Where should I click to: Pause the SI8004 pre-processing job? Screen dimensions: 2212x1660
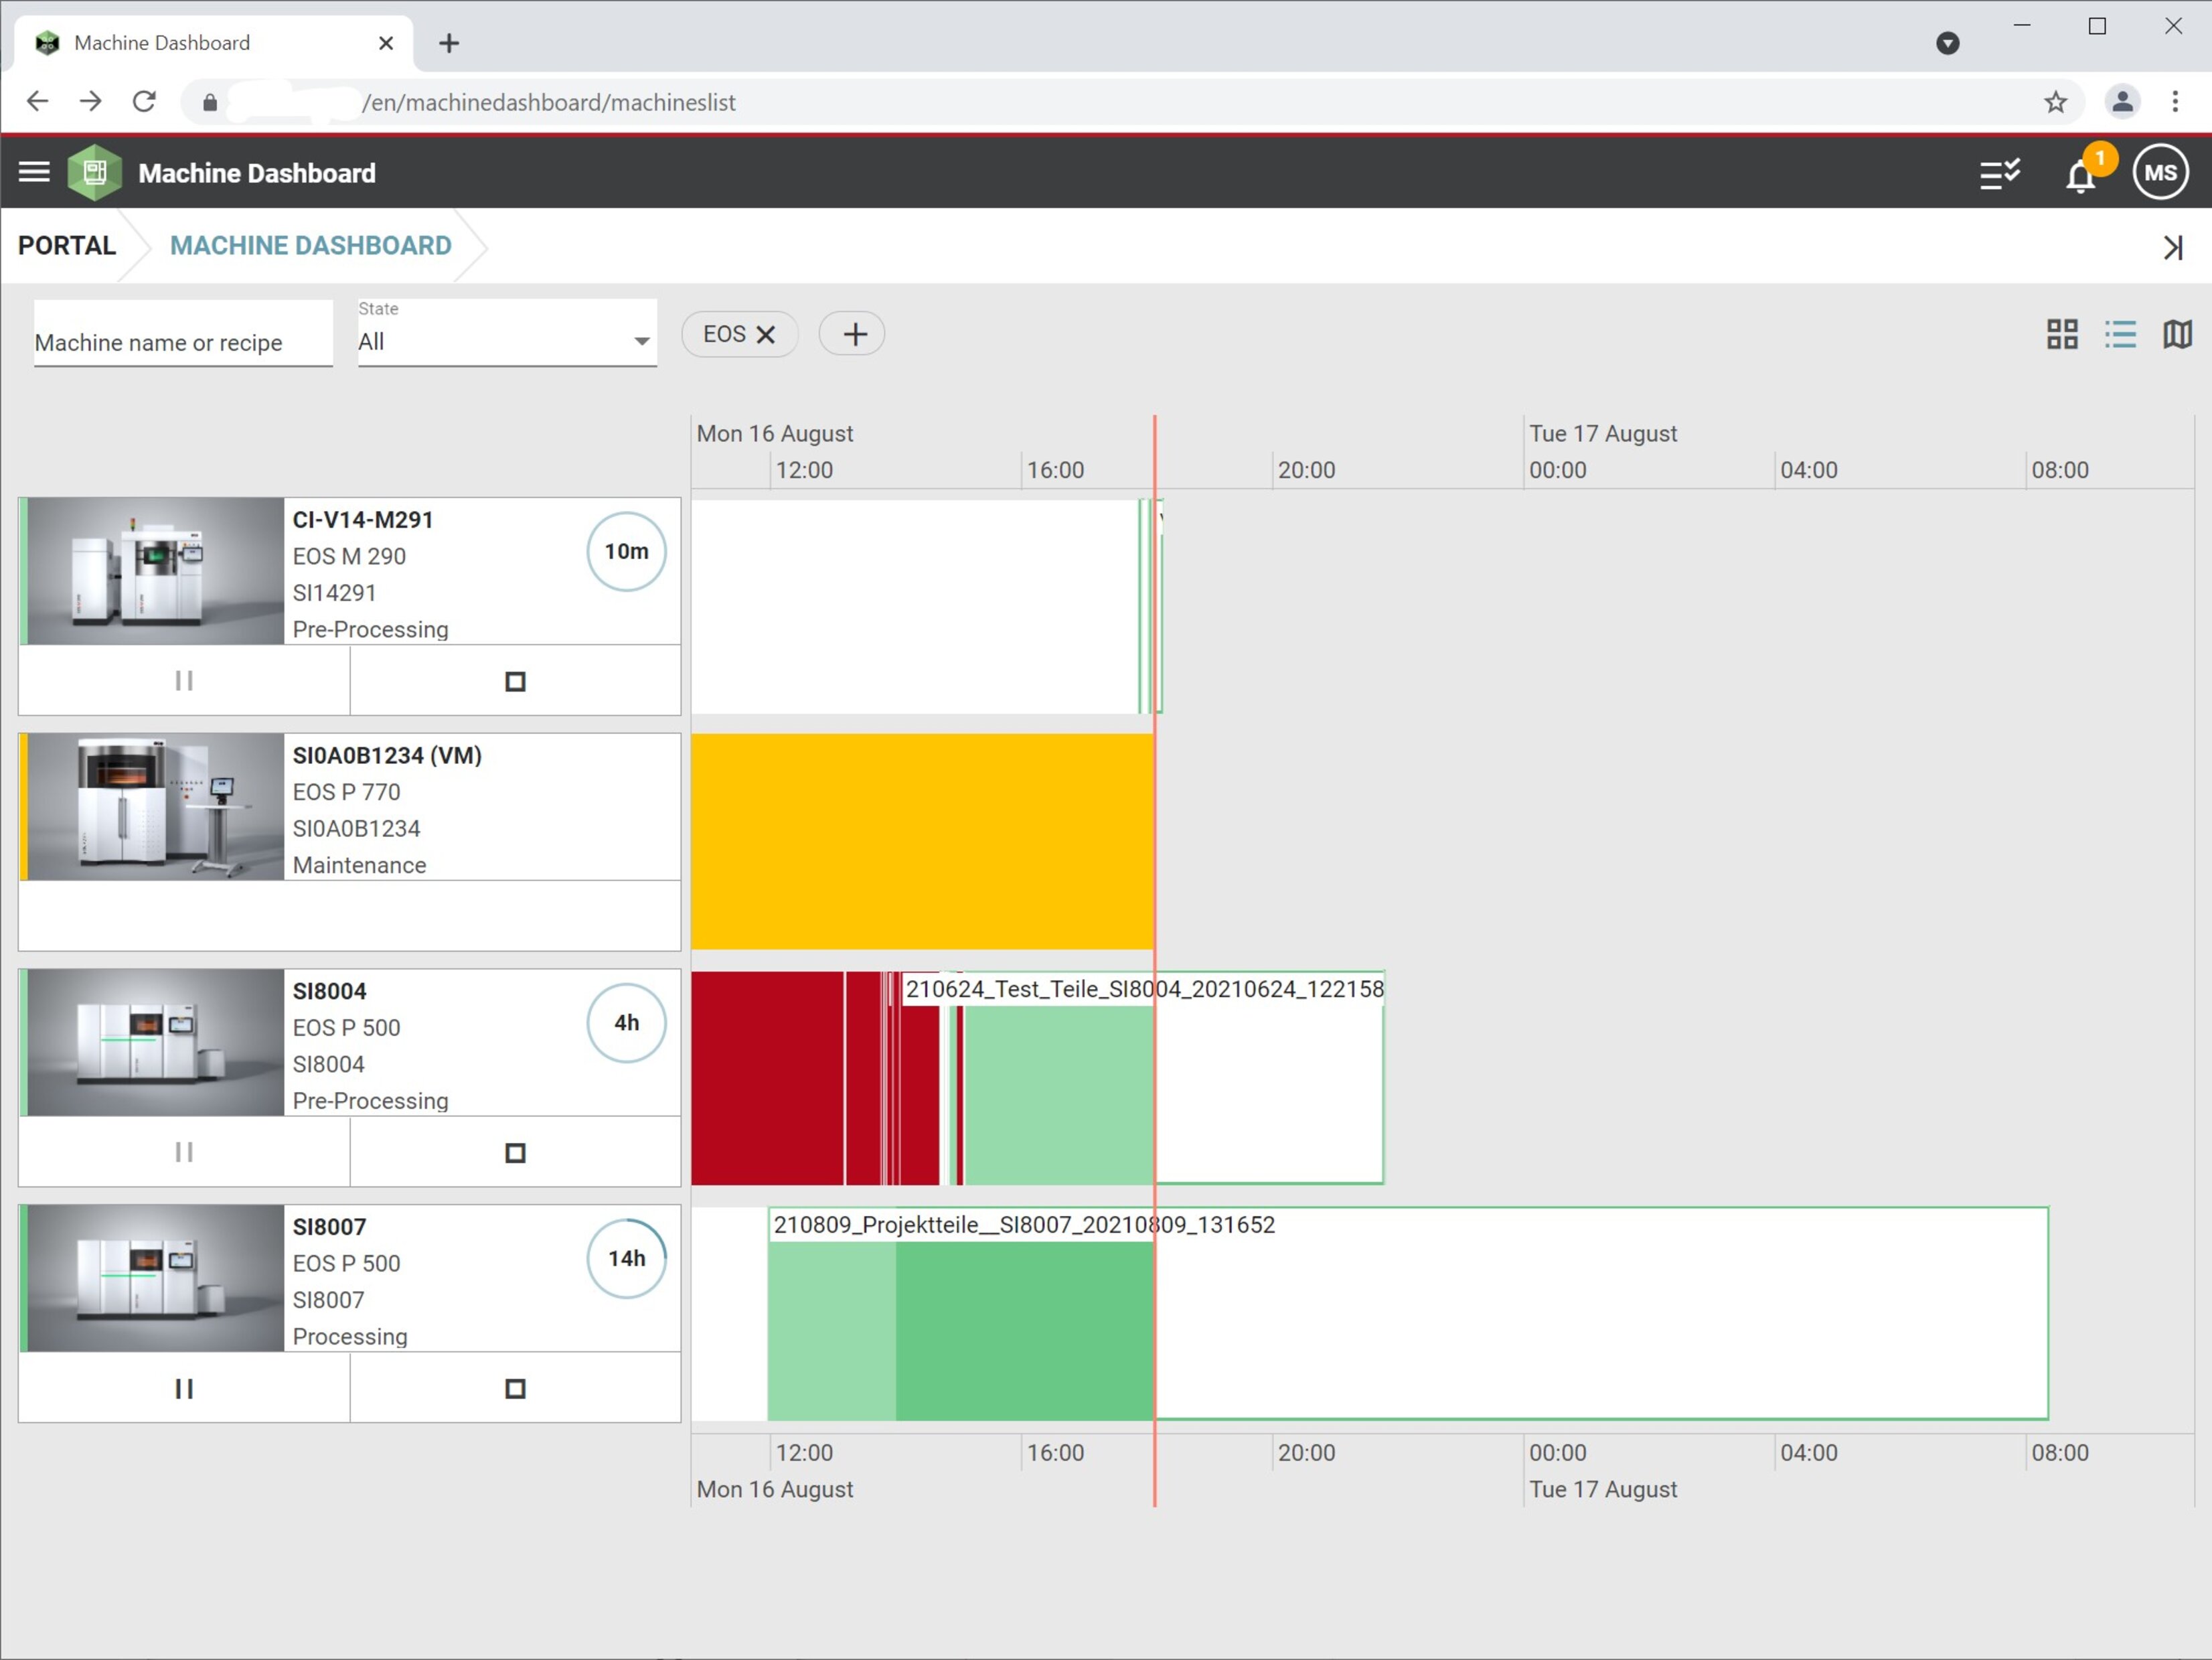pyautogui.click(x=183, y=1152)
